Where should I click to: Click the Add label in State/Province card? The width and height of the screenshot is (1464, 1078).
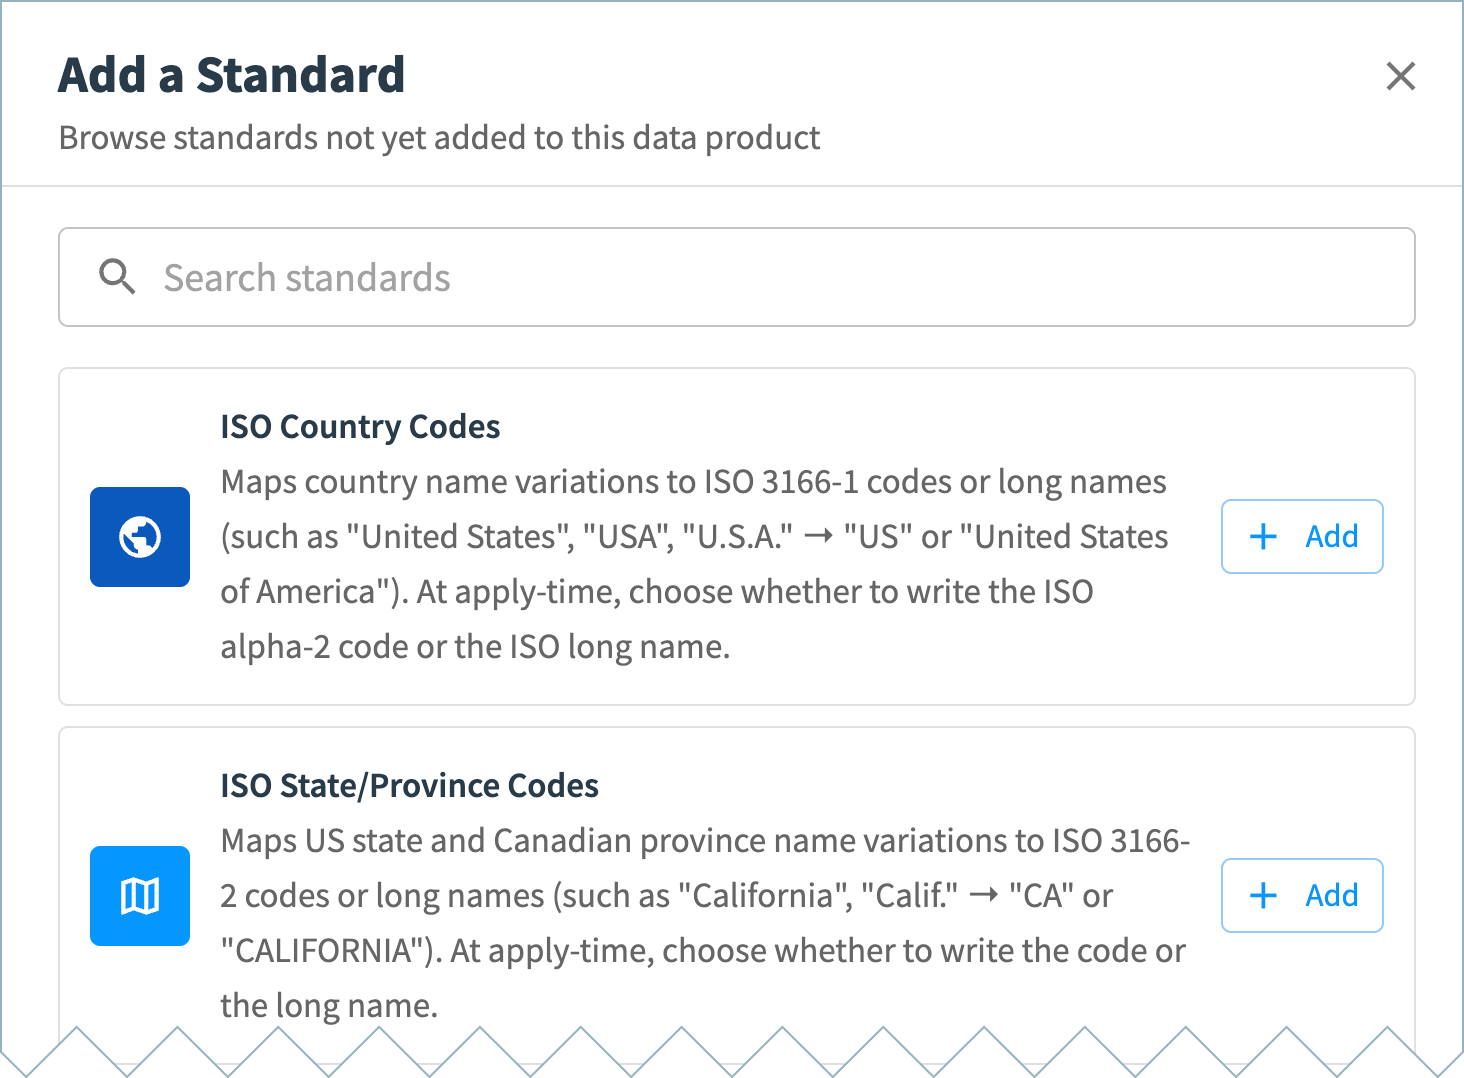(x=1332, y=896)
